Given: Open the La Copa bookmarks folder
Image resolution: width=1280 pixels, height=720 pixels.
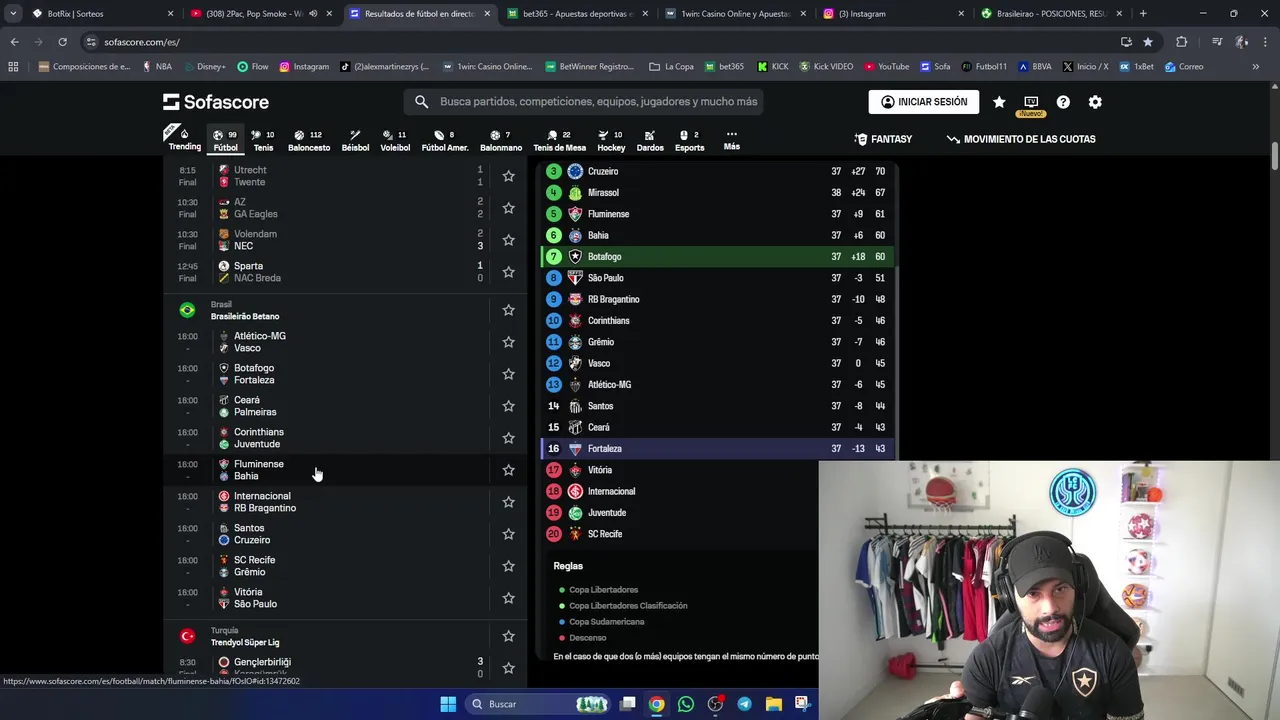Looking at the screenshot, I should coord(671,67).
